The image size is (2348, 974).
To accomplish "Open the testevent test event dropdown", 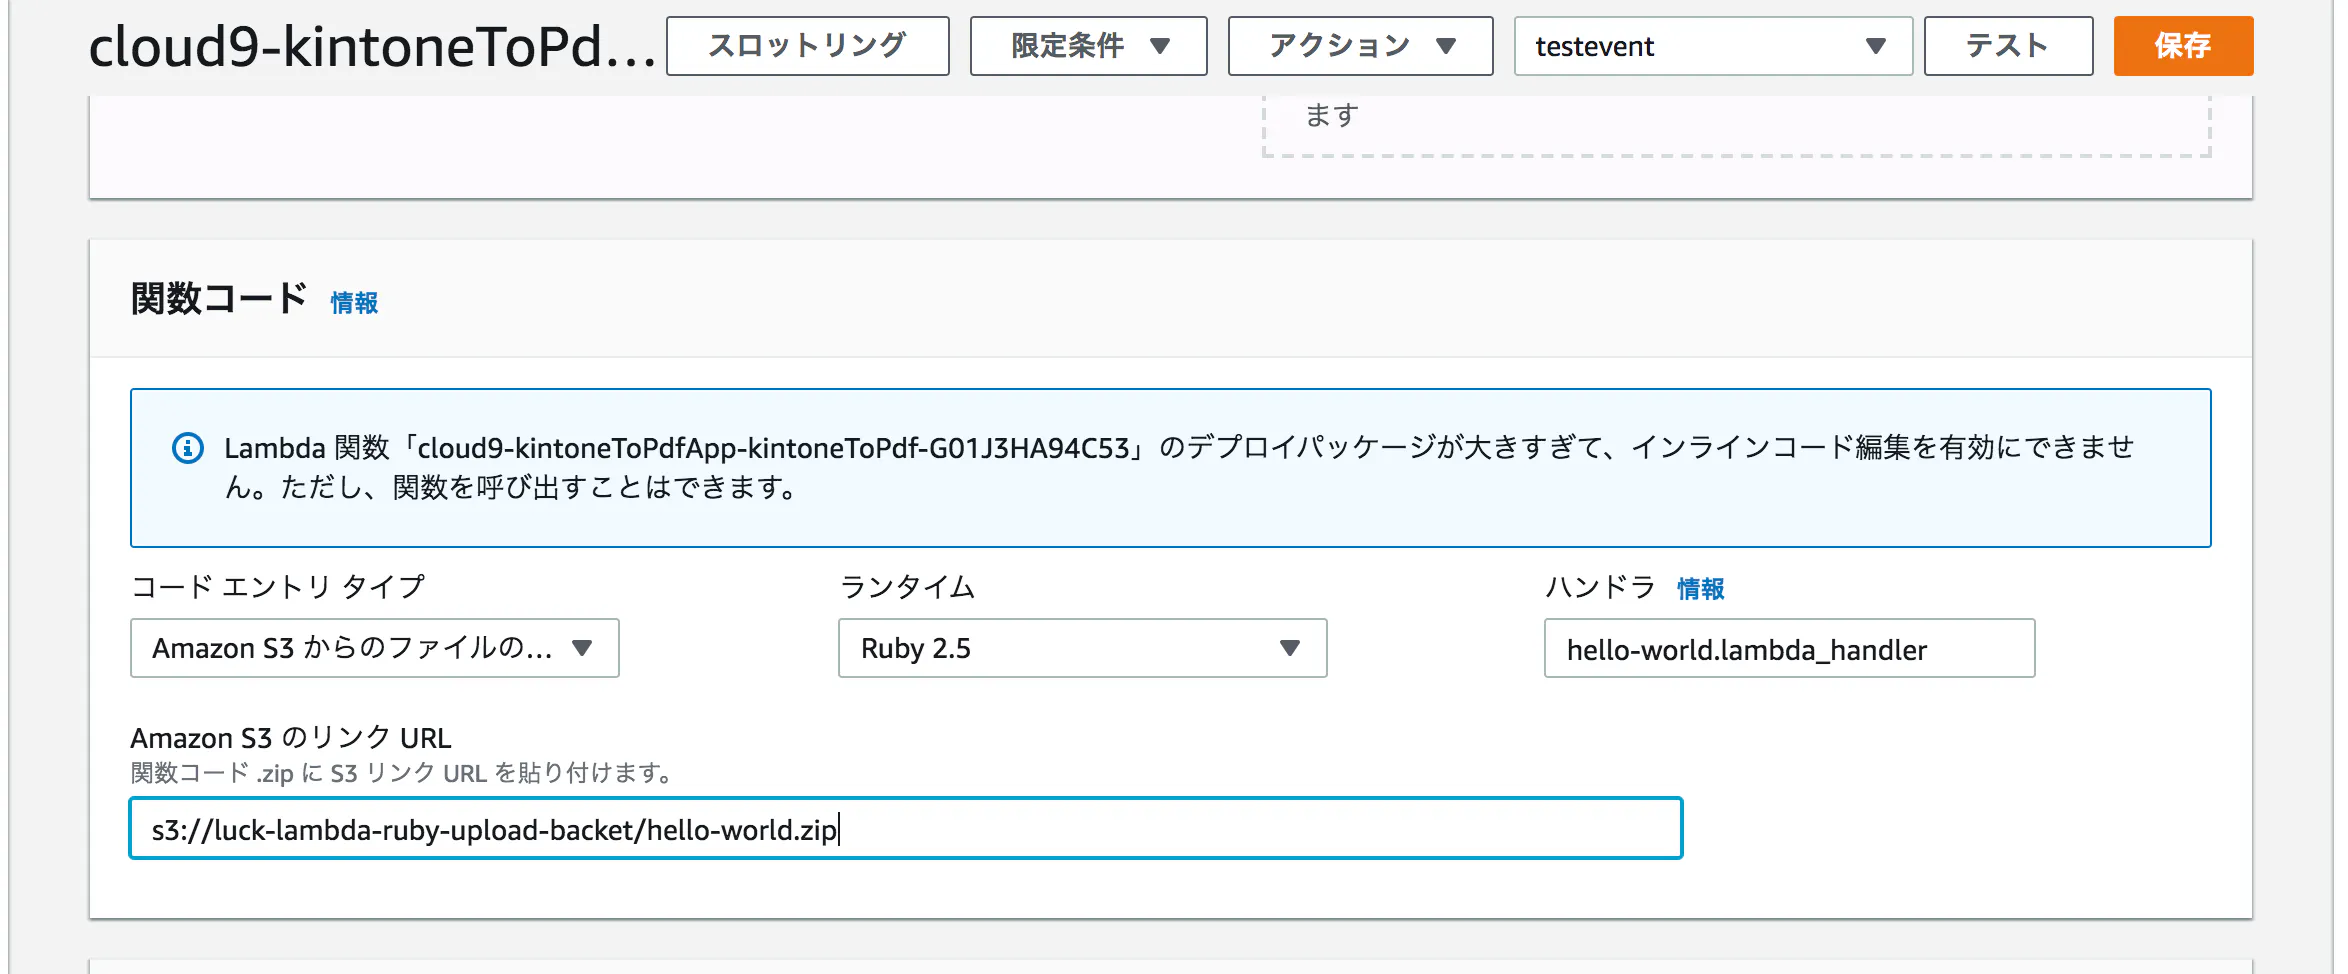I will click(1714, 46).
